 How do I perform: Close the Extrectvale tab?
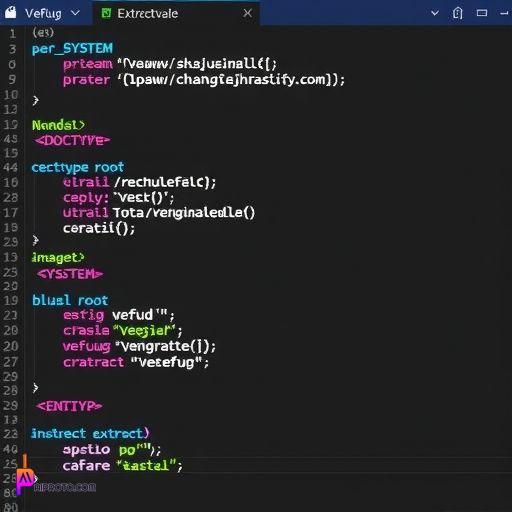(x=247, y=13)
